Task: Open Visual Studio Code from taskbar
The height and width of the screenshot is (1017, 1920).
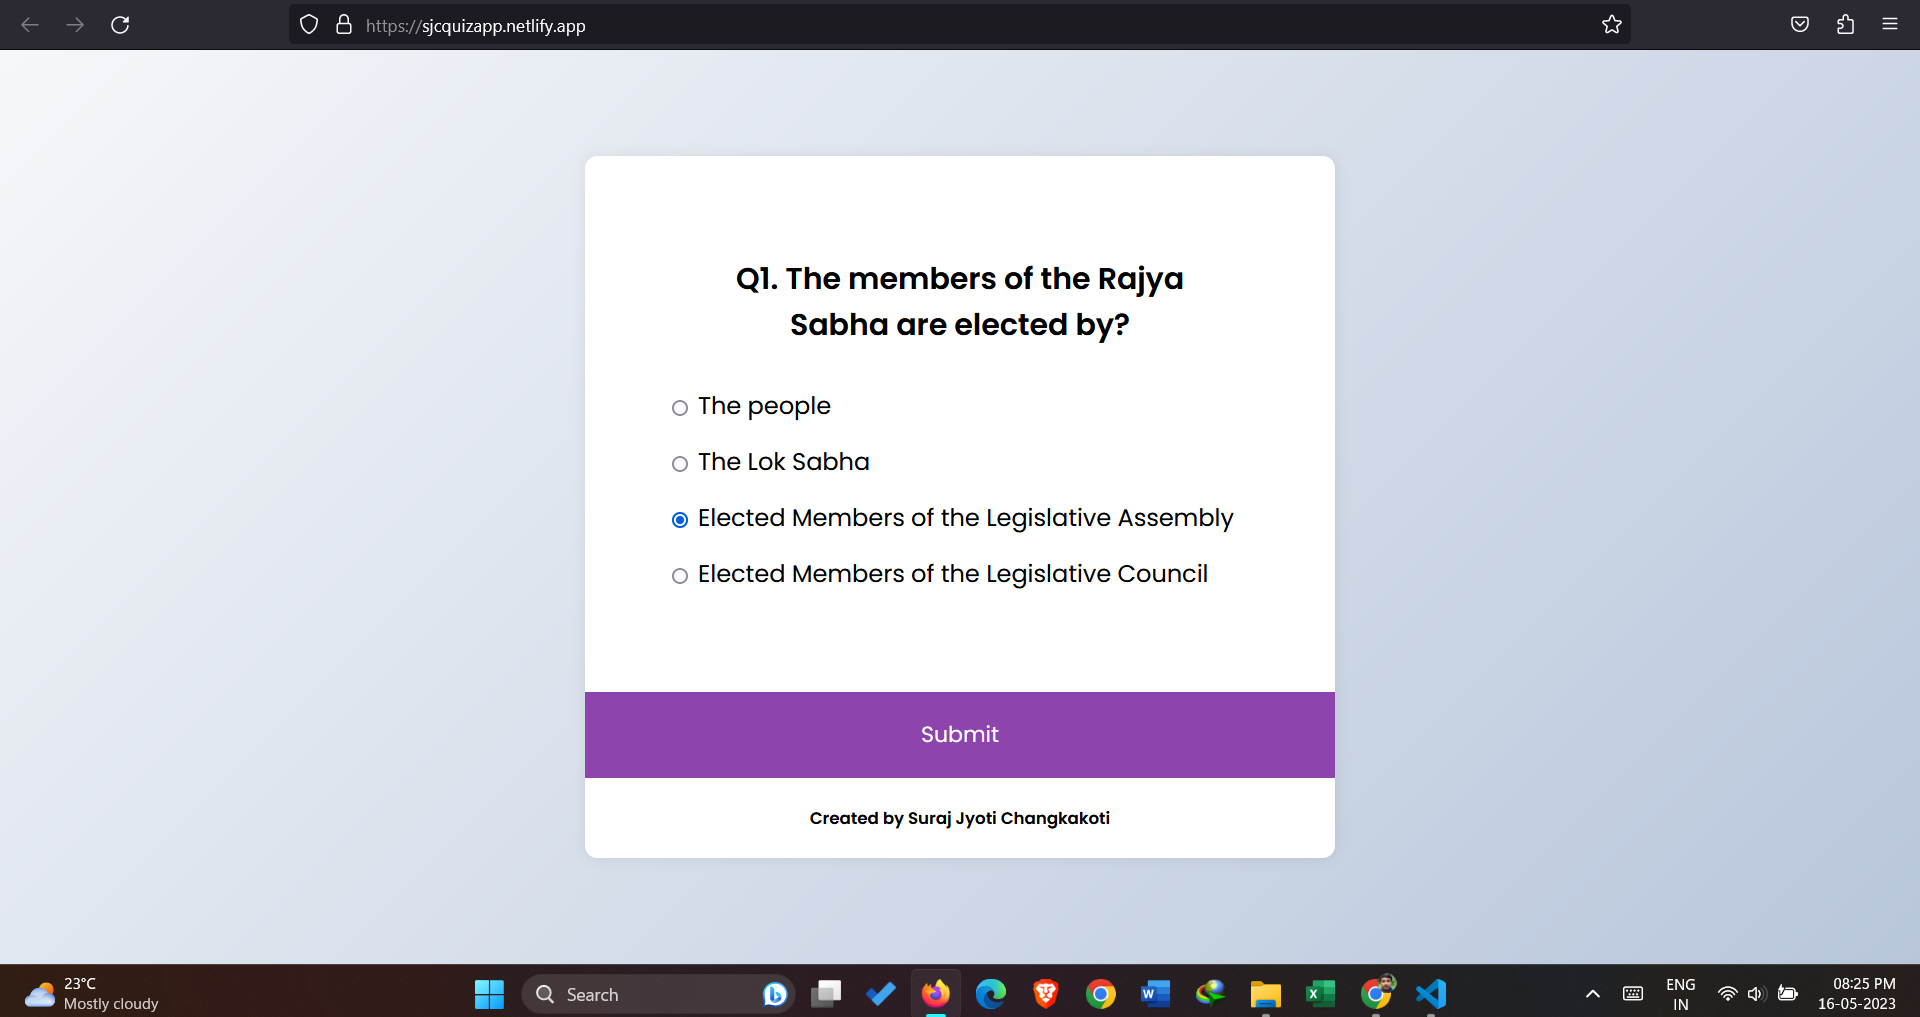Action: click(1431, 994)
